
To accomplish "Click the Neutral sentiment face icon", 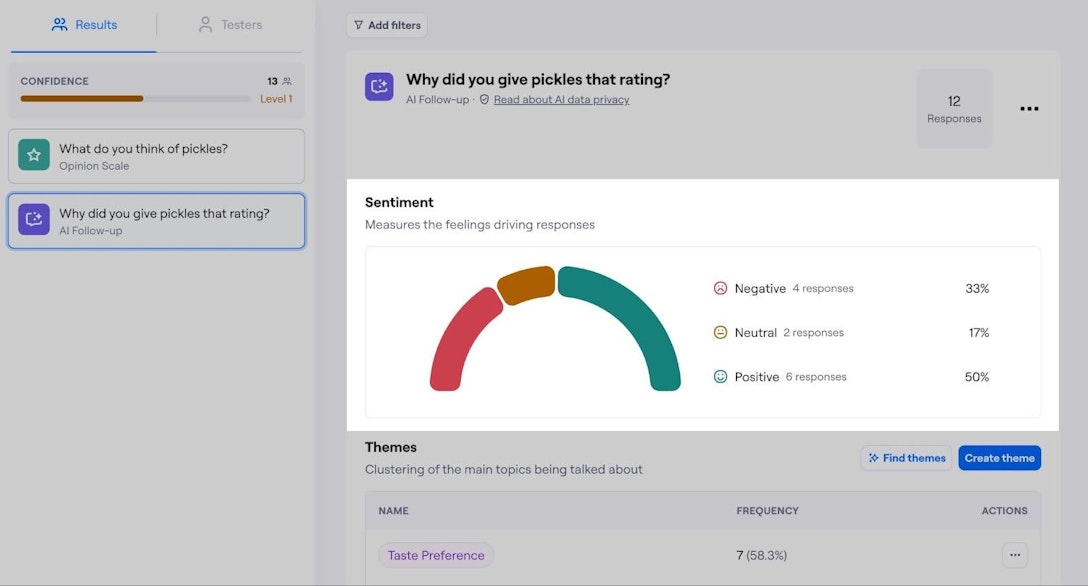I will click(x=720, y=332).
